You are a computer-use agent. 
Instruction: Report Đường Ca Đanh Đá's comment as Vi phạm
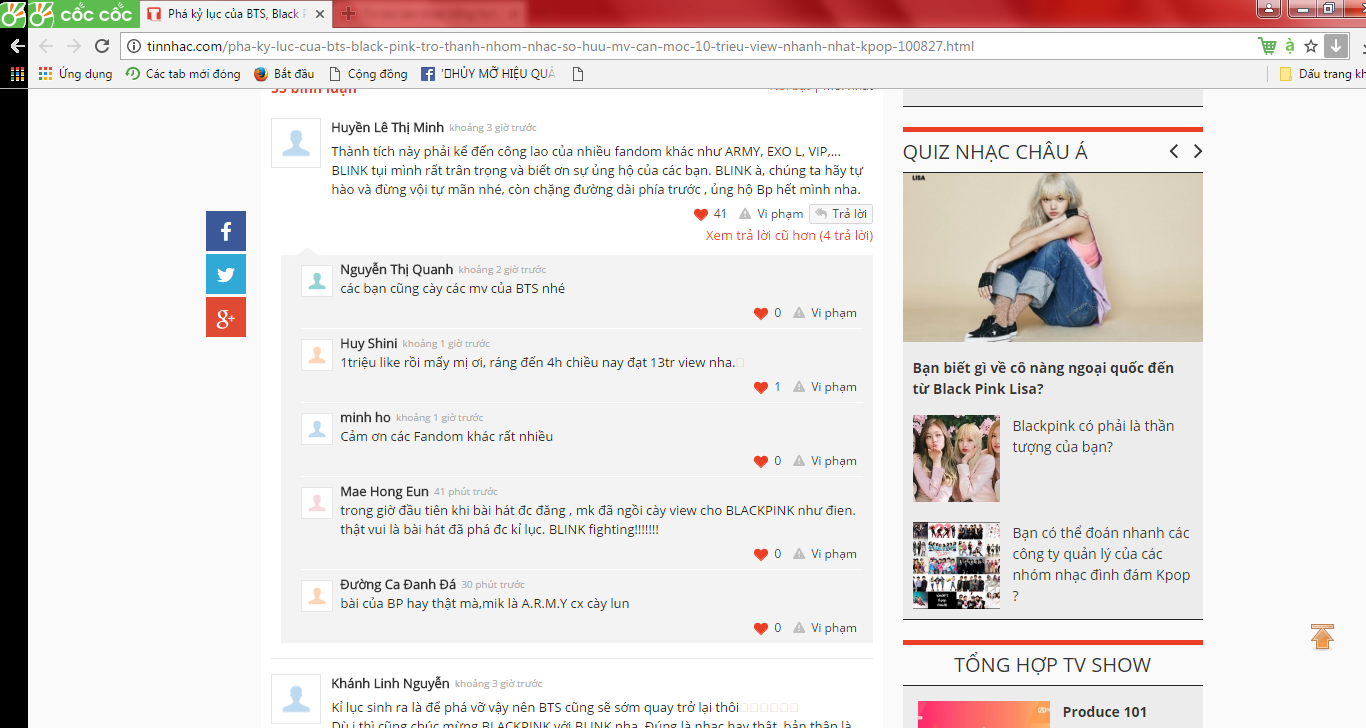(825, 628)
